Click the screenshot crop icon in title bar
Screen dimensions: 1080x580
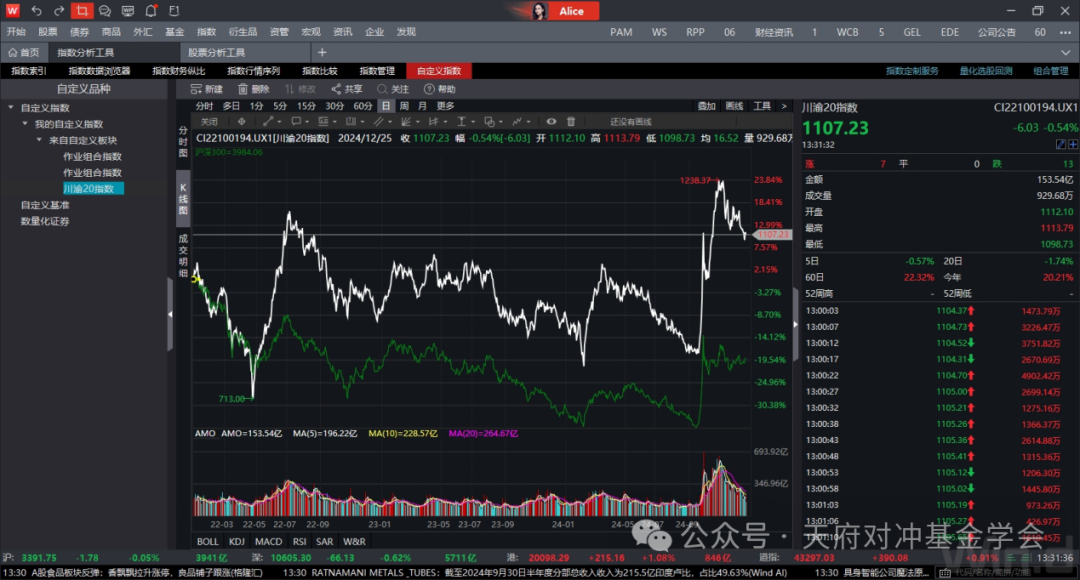tap(82, 11)
